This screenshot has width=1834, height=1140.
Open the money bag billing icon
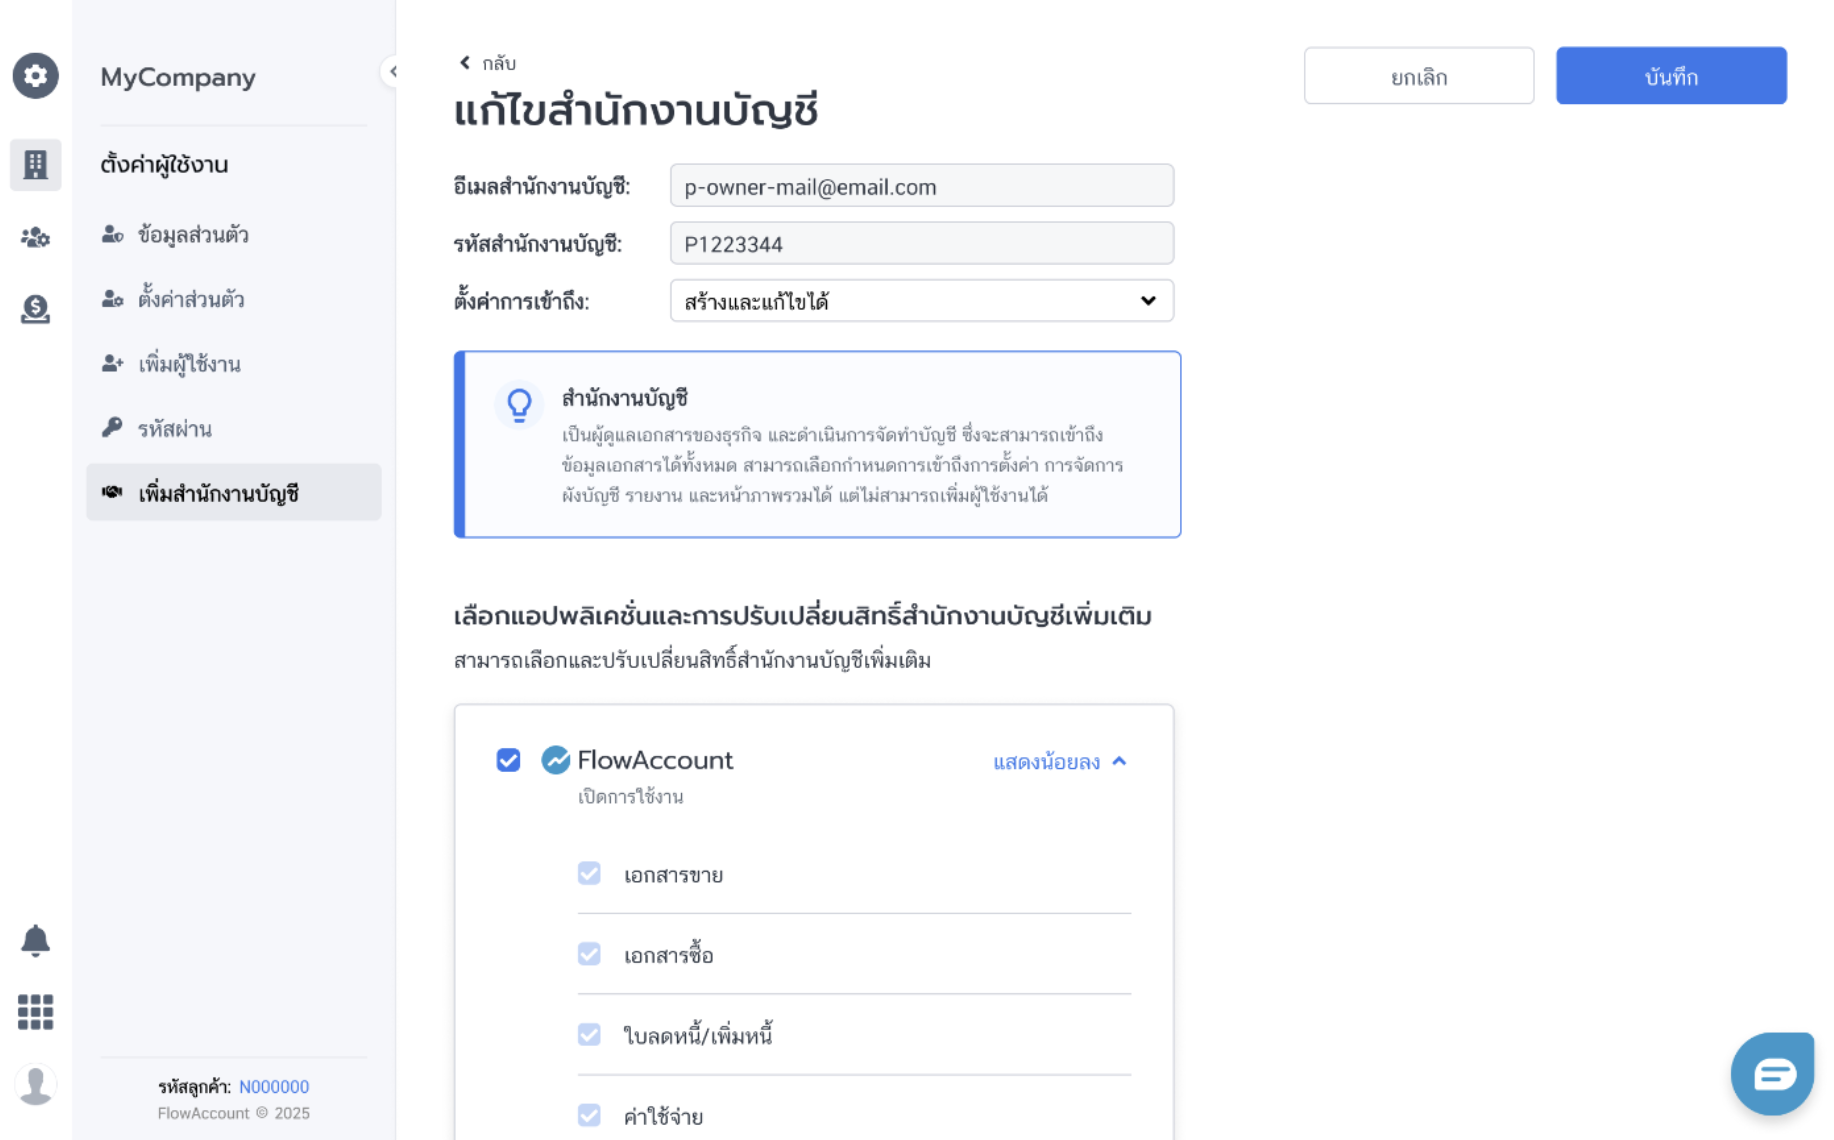(x=35, y=309)
